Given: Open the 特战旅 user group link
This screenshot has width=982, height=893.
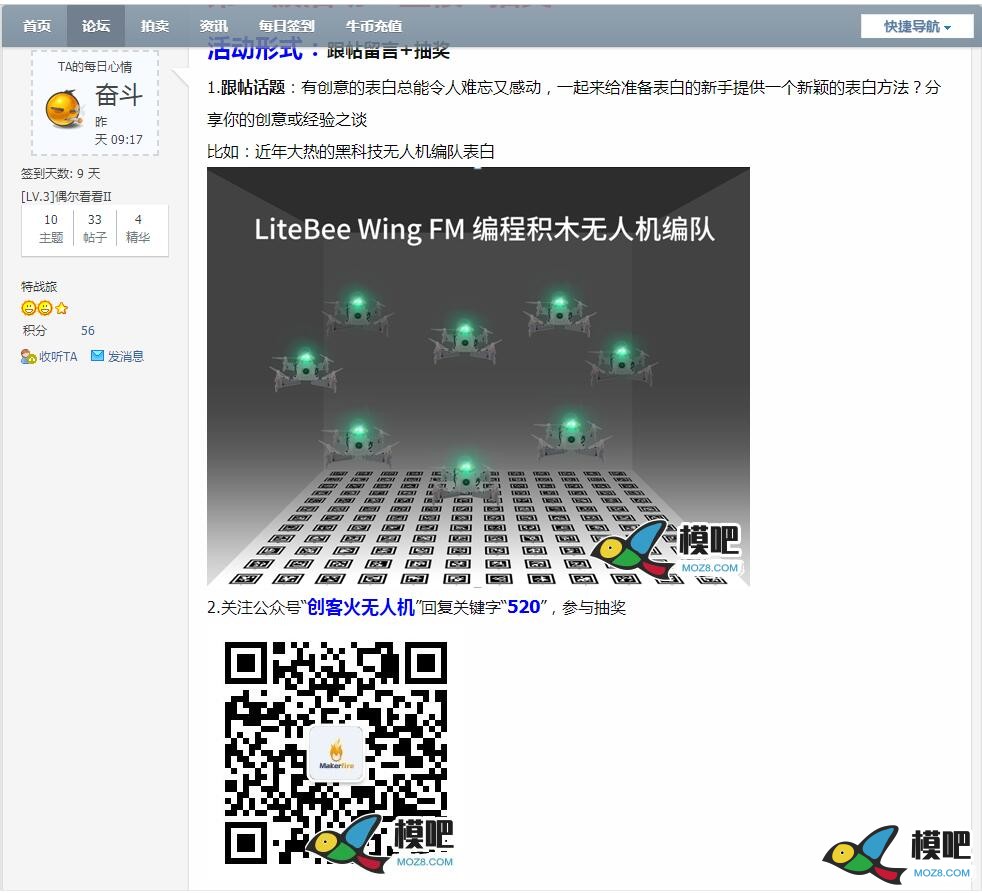Looking at the screenshot, I should [x=39, y=287].
